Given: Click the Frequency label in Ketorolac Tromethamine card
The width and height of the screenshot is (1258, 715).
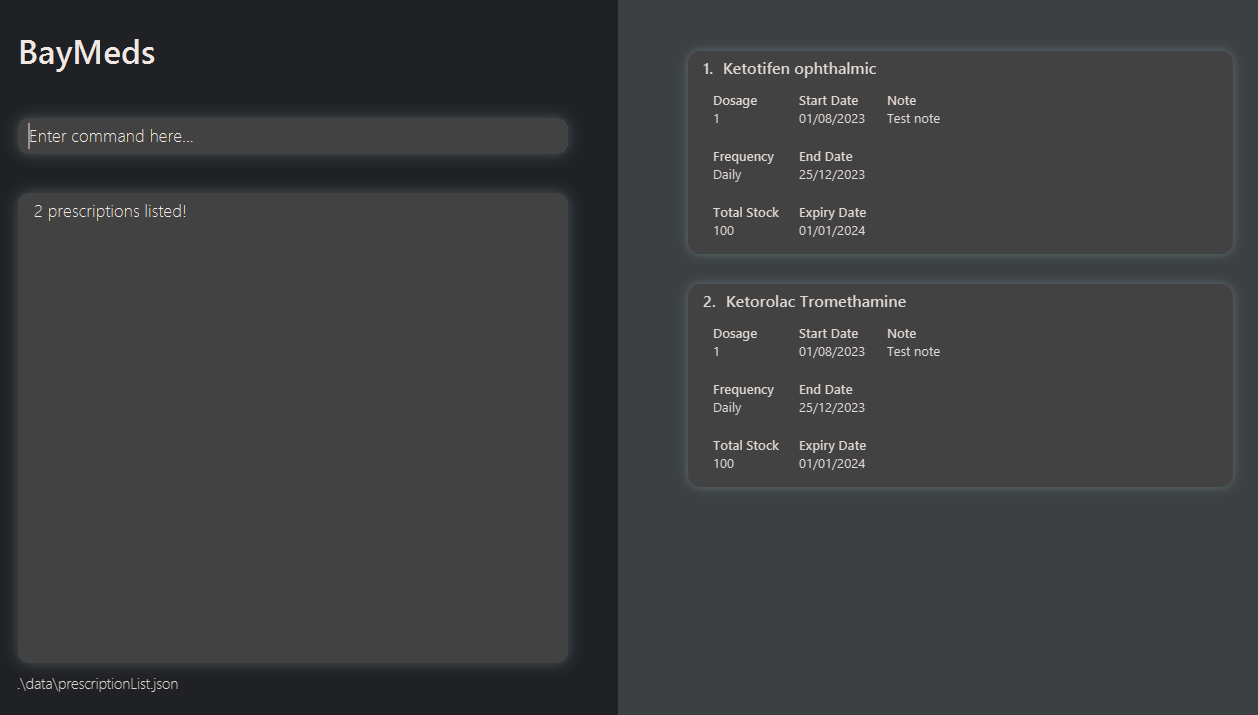Looking at the screenshot, I should click(743, 390).
